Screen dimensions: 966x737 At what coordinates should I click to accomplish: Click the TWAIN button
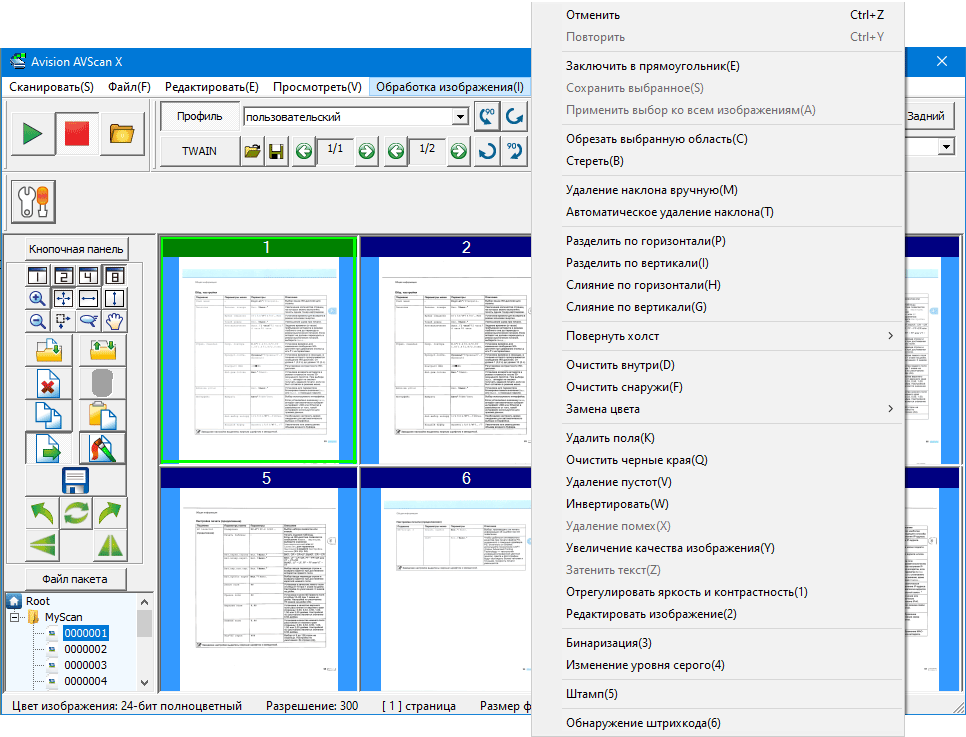point(199,151)
